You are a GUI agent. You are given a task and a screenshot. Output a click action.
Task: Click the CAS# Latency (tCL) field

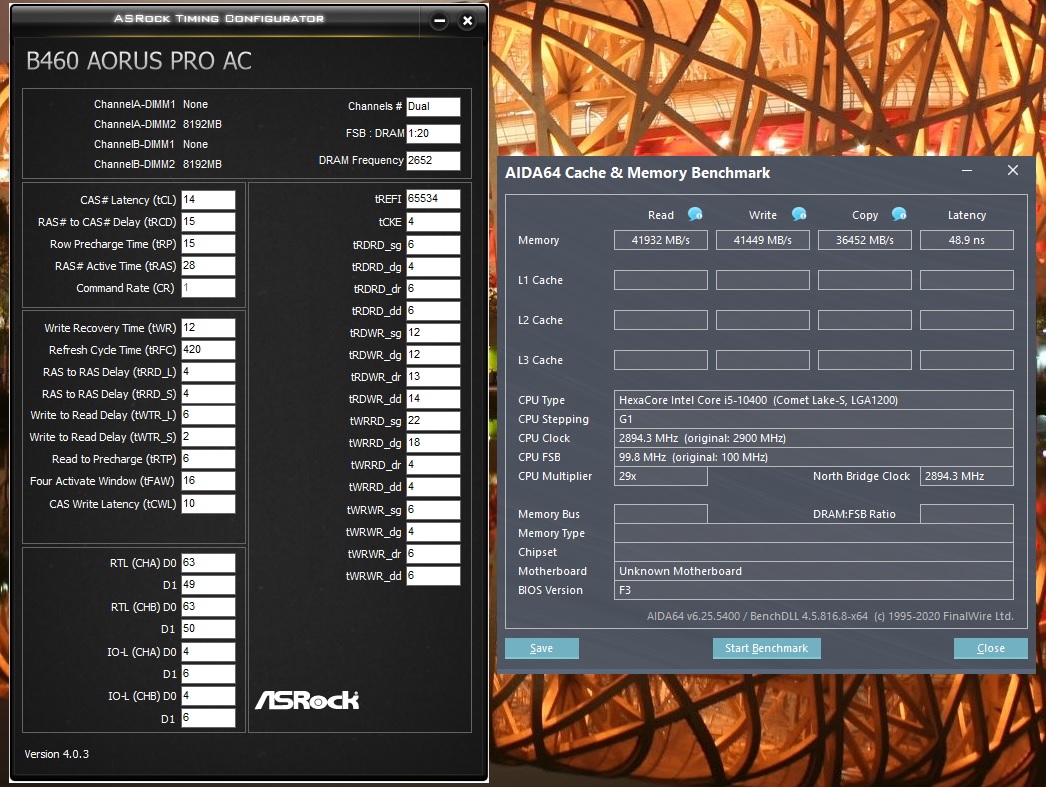point(208,200)
